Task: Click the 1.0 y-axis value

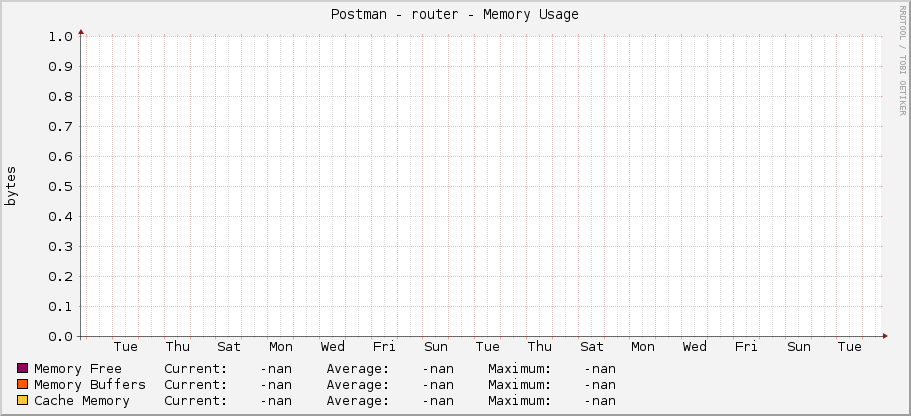Action: pos(60,37)
